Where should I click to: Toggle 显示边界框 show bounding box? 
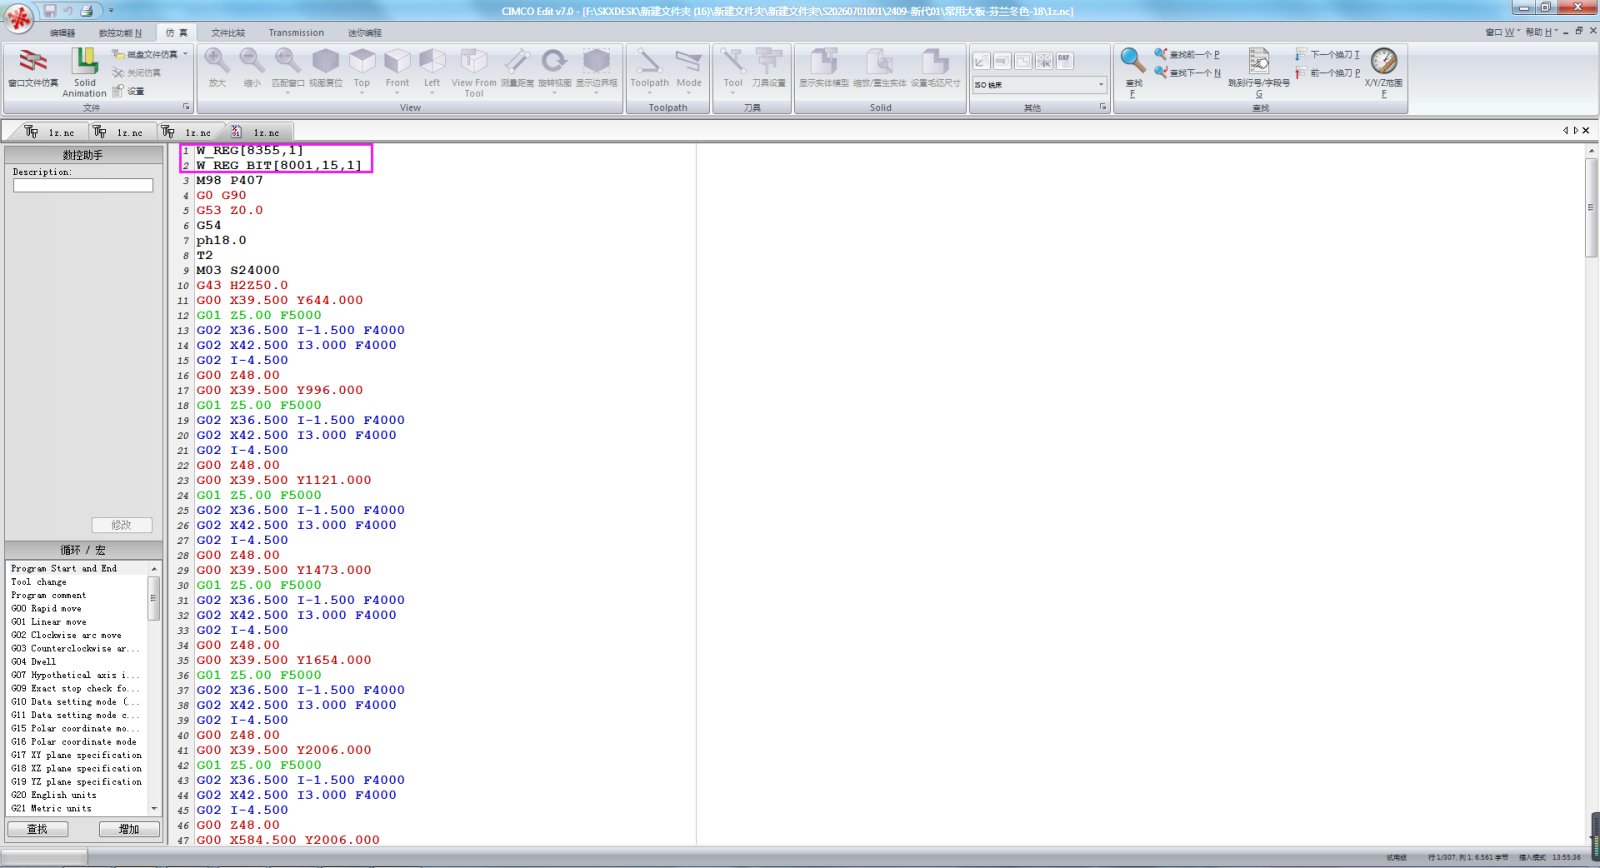[x=597, y=68]
